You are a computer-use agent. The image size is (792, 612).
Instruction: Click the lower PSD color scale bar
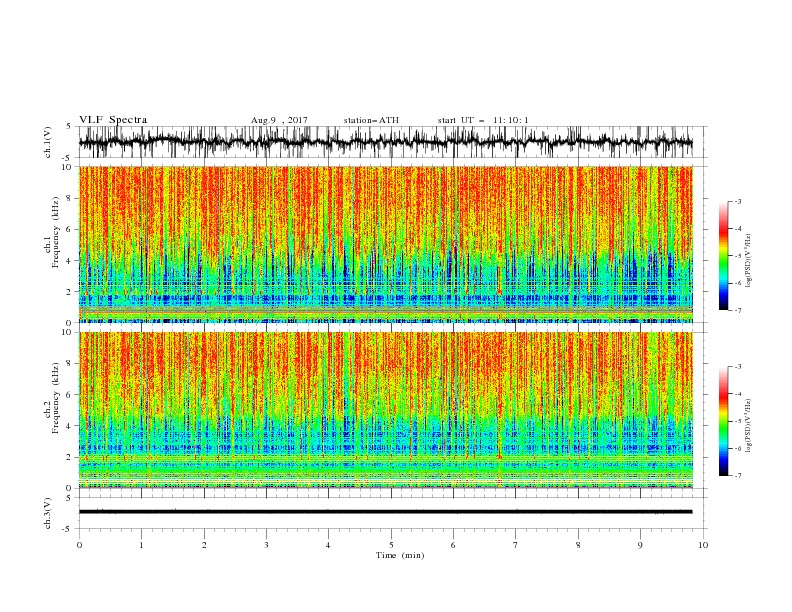click(x=723, y=421)
